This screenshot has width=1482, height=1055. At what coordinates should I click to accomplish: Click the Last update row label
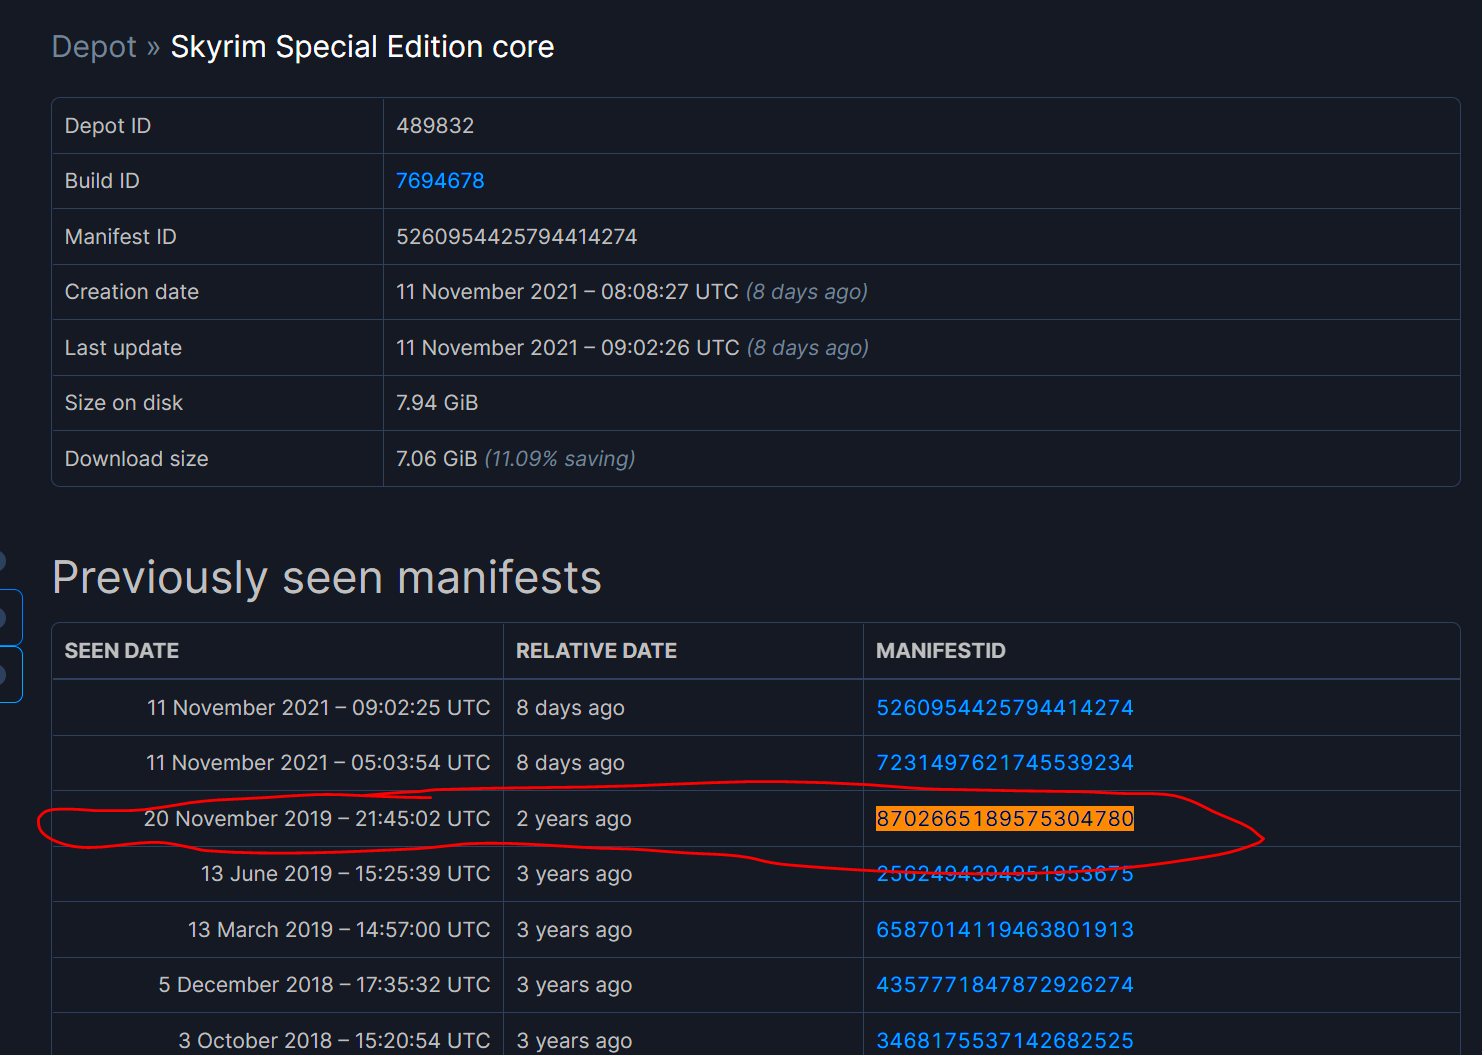(x=123, y=348)
